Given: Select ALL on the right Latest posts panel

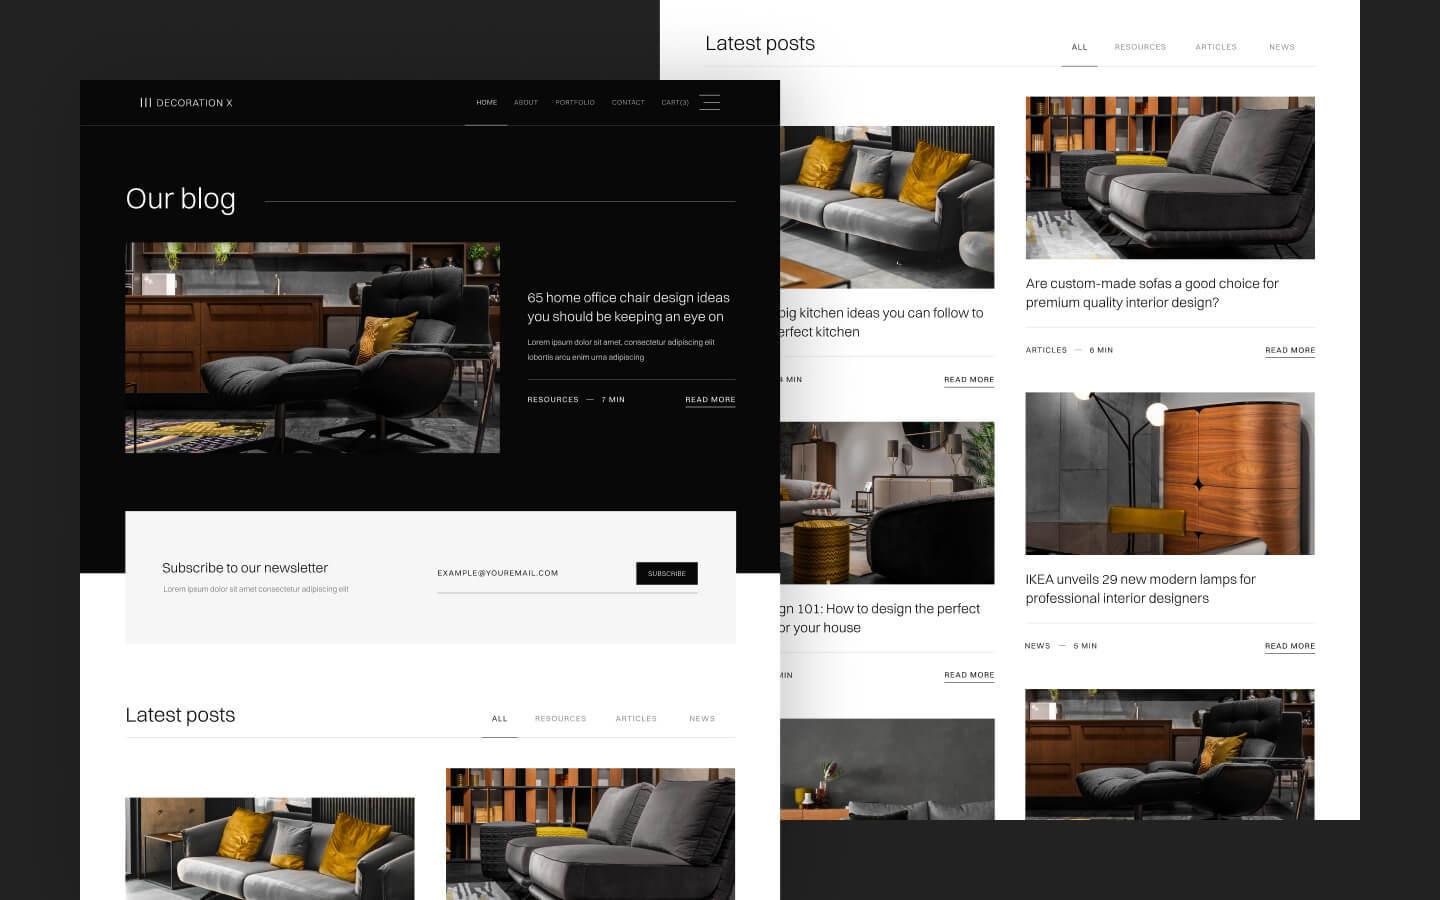Looking at the screenshot, I should (x=1079, y=47).
